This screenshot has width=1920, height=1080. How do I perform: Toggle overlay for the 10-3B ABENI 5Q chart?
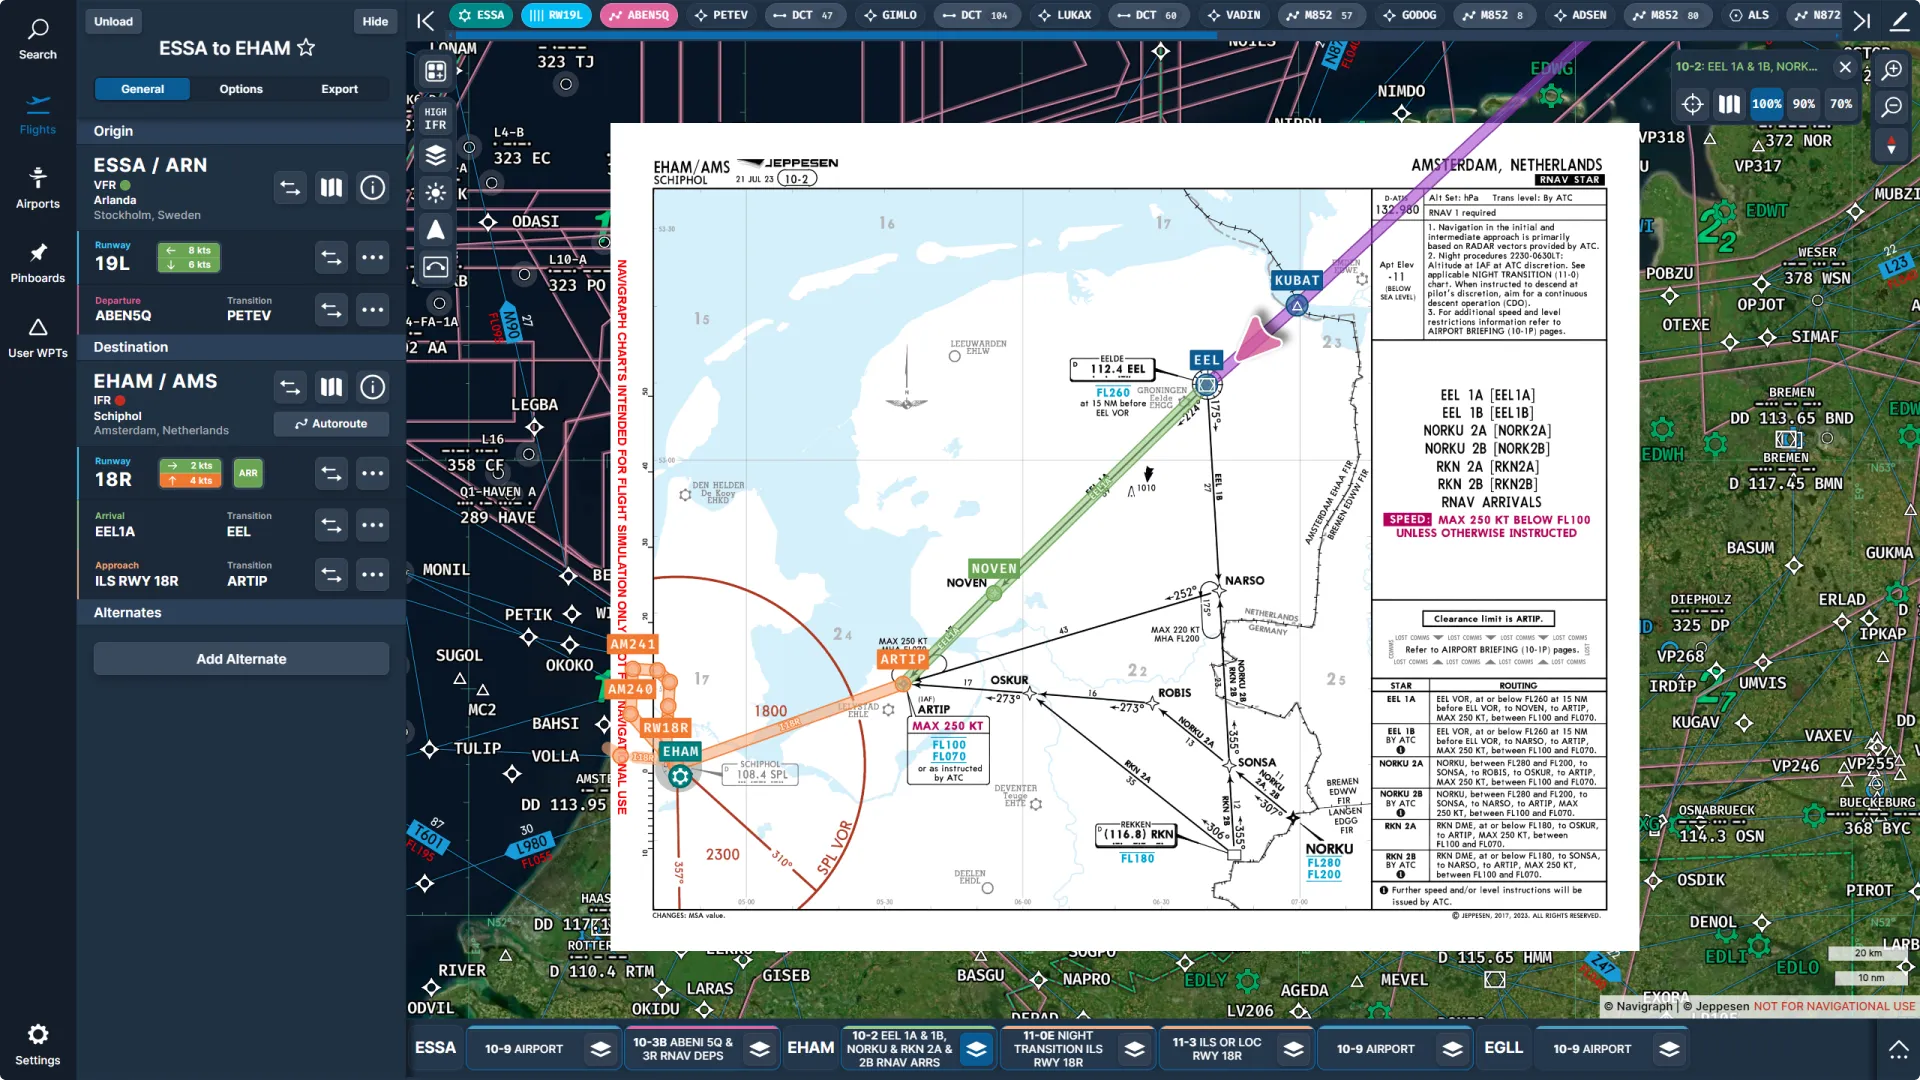coord(760,1049)
